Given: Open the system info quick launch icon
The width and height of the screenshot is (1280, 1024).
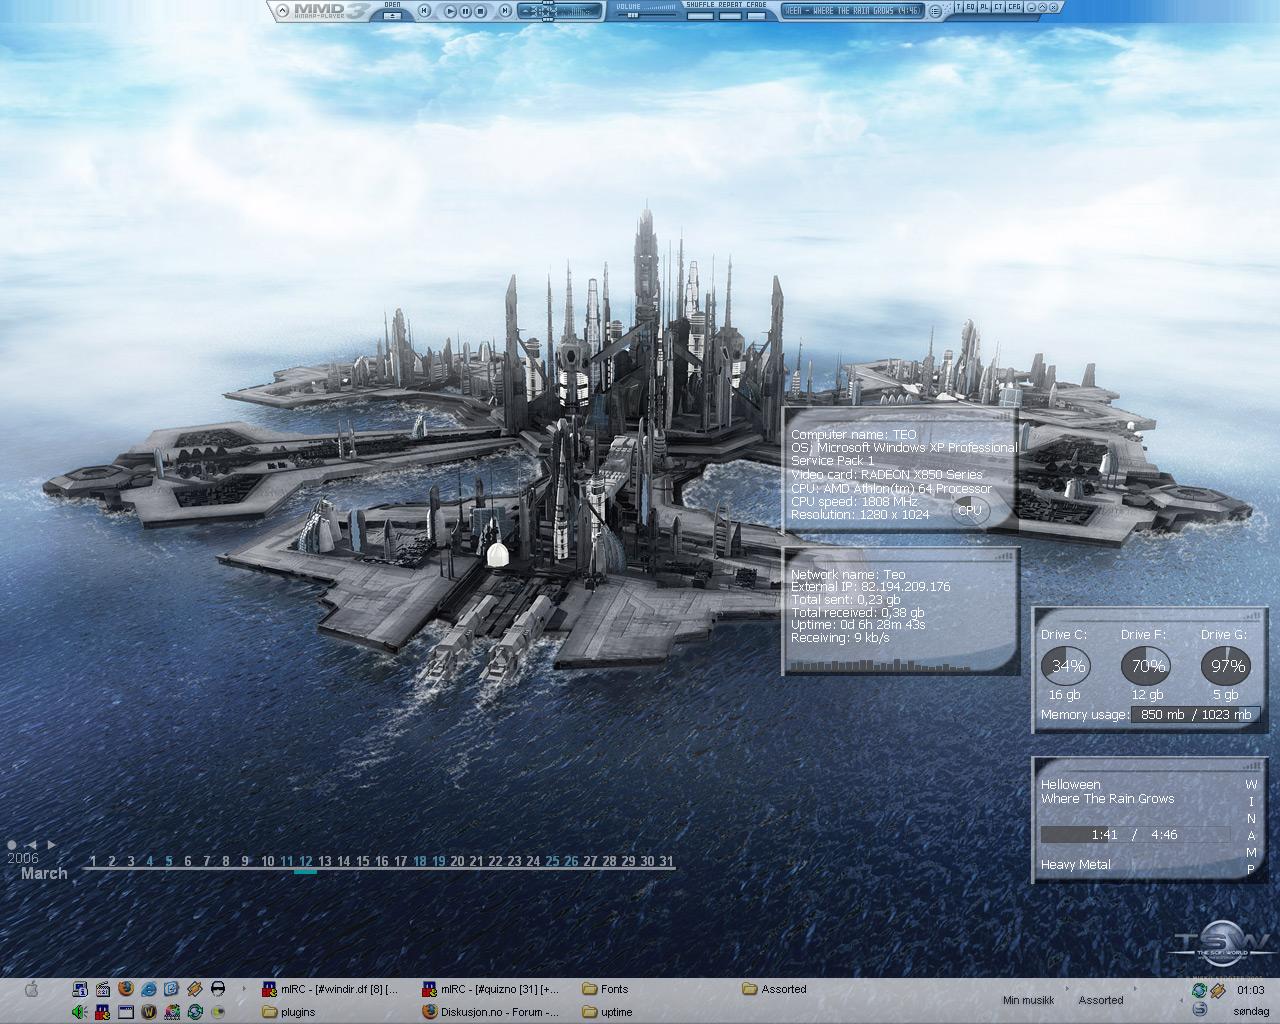Looking at the screenshot, I should 80,989.
